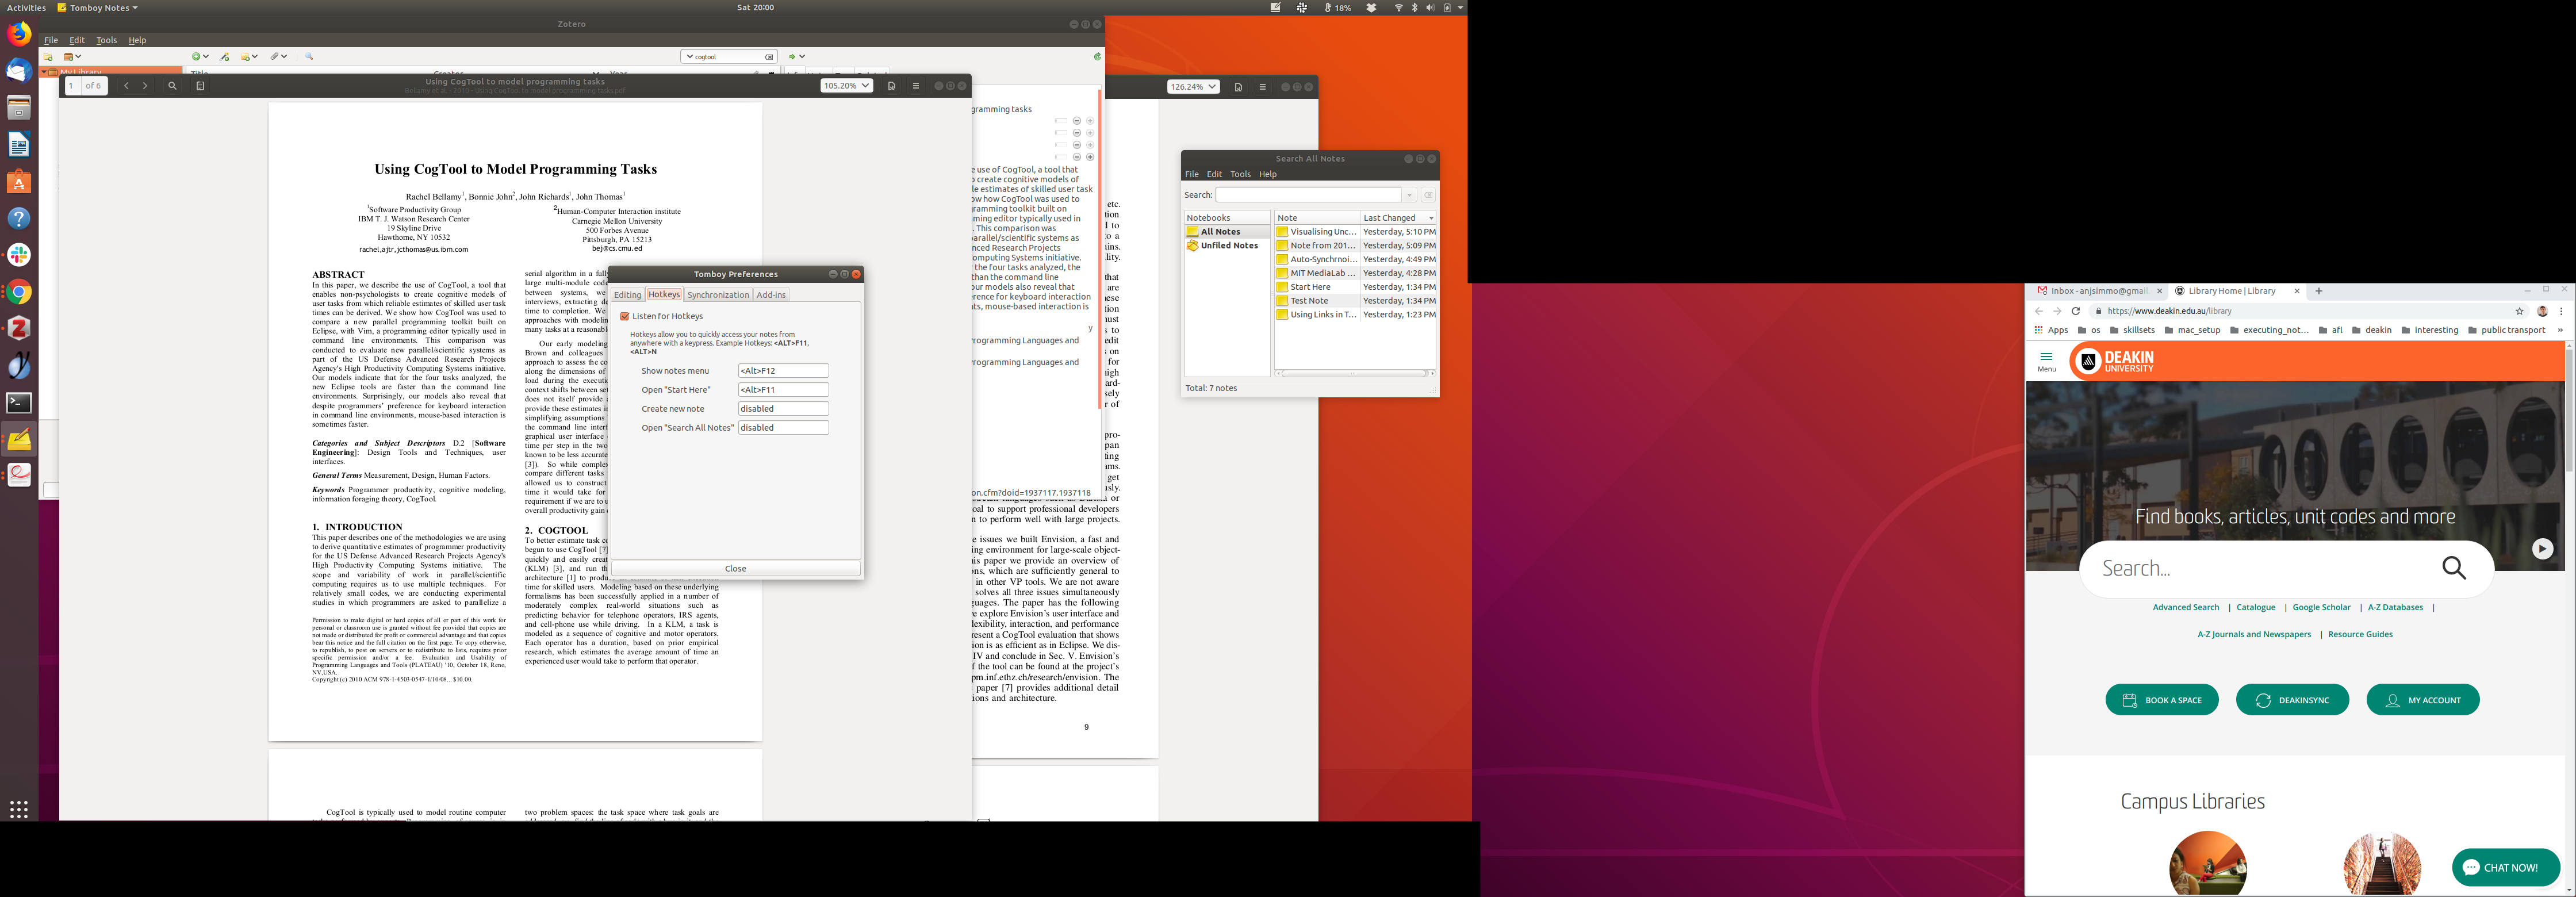This screenshot has height=897, width=2576.
Task: Clear the cogtool search field in Zotero
Action: [x=769, y=57]
